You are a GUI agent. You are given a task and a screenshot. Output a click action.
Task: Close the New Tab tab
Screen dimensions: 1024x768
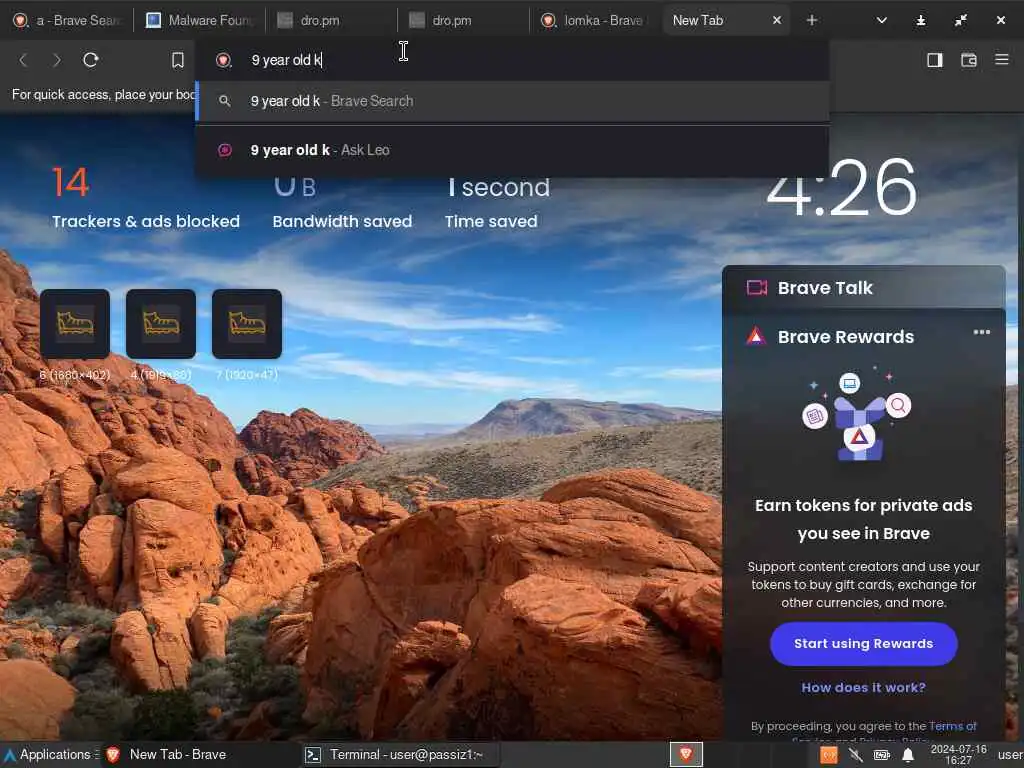pyautogui.click(x=776, y=20)
